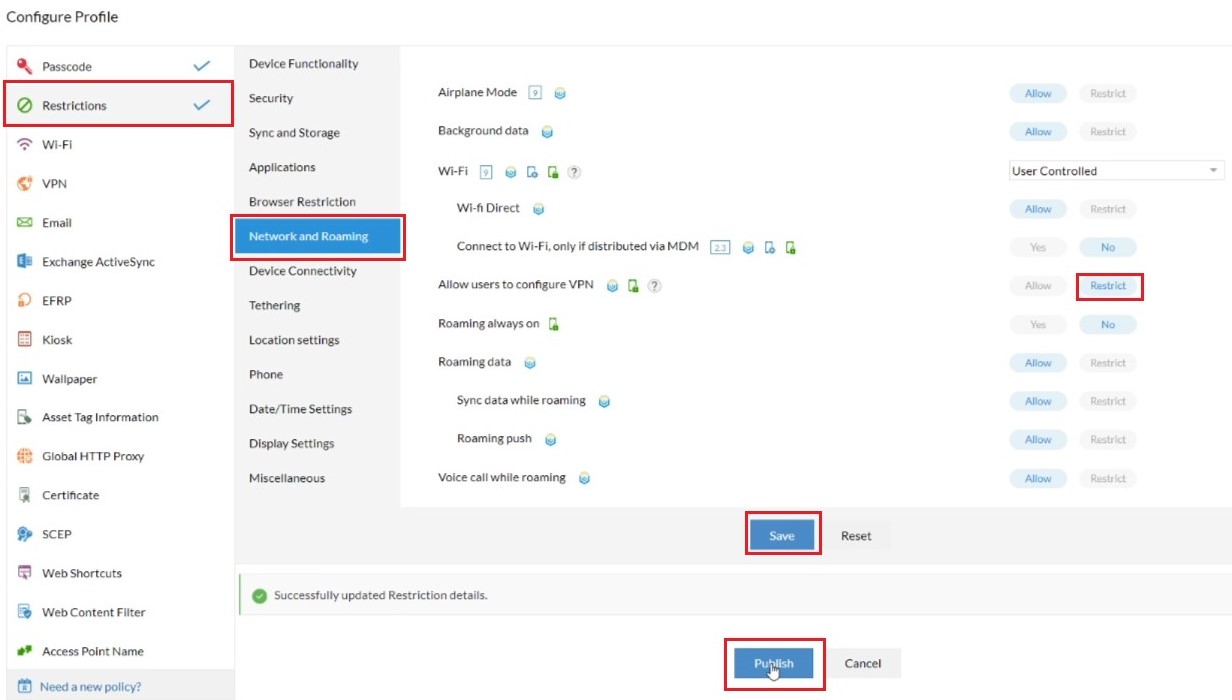Click the Email envelope icon
Screen dimensions: 1232x700
[25, 223]
